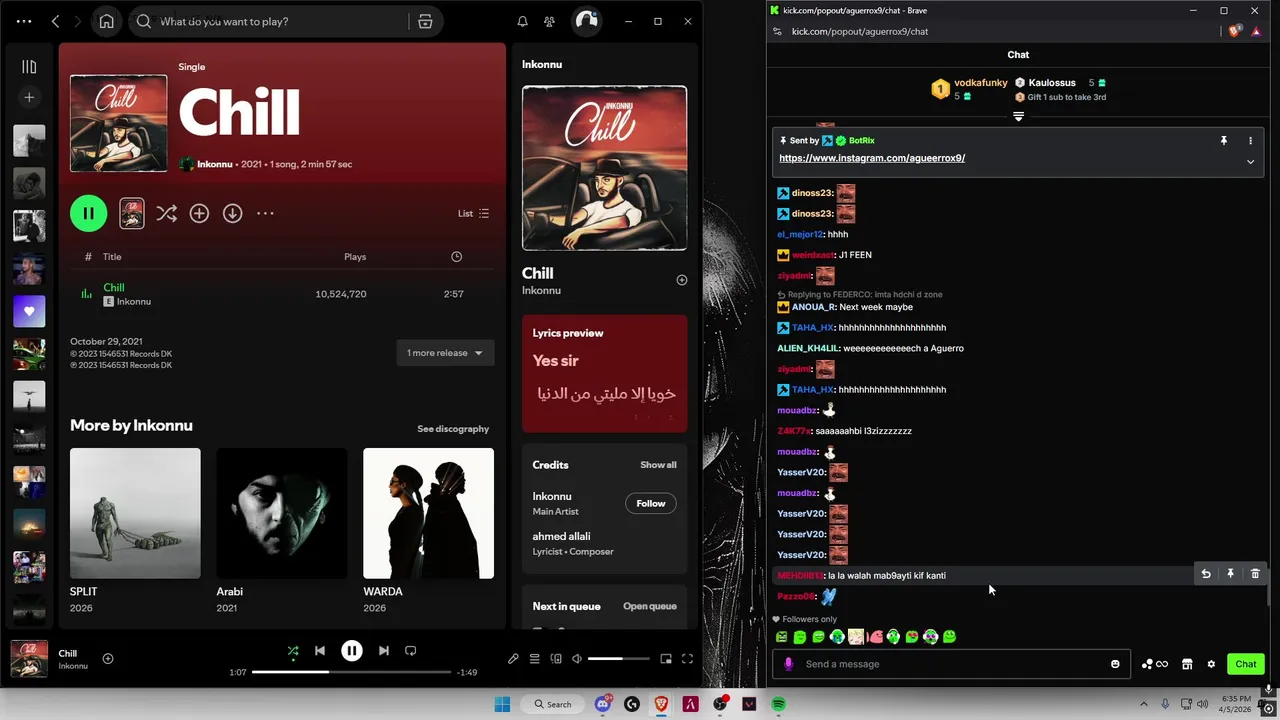Screen dimensions: 1280x720
Task: Expand the gift leaderboard in Kick chat
Action: [1018, 117]
